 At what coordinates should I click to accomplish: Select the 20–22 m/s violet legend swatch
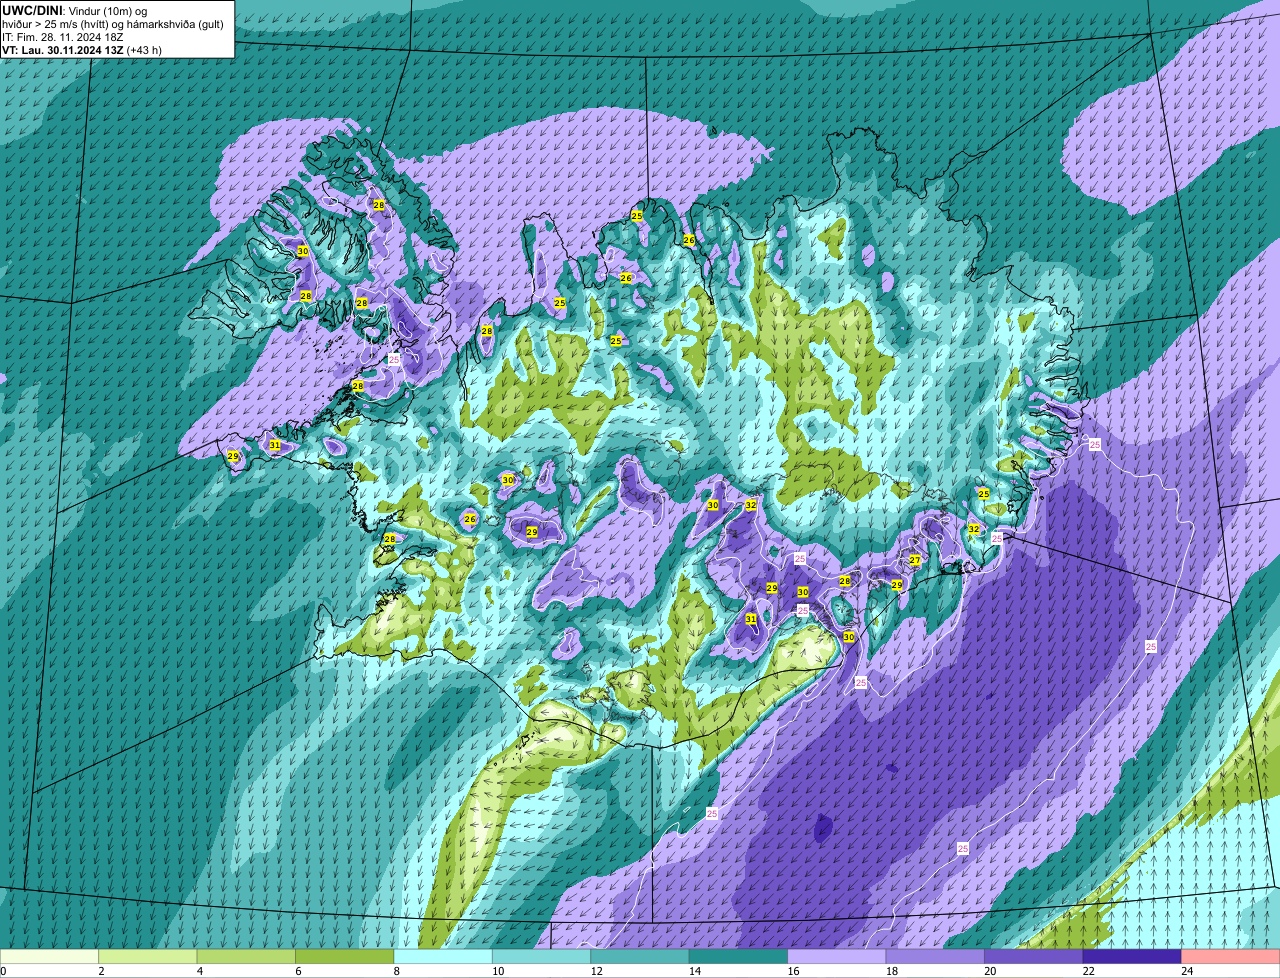(1034, 956)
